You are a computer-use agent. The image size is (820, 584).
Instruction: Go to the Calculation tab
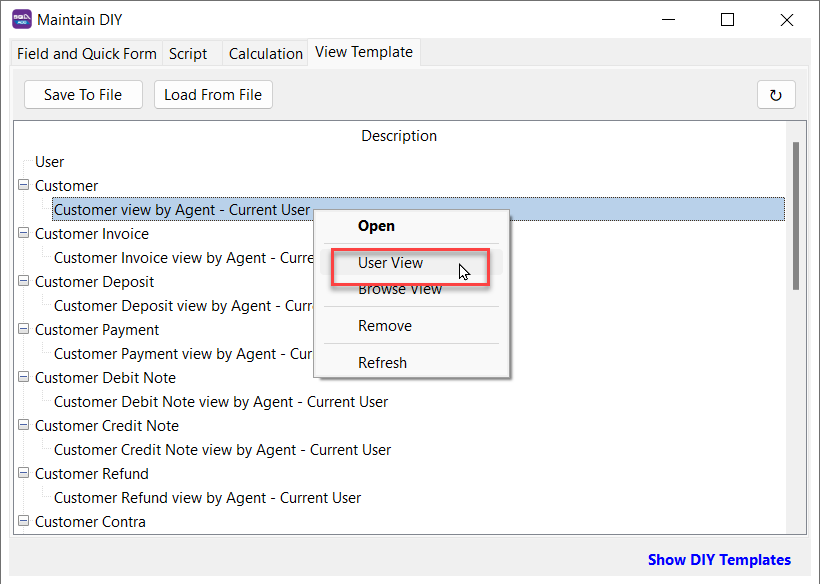pos(265,54)
